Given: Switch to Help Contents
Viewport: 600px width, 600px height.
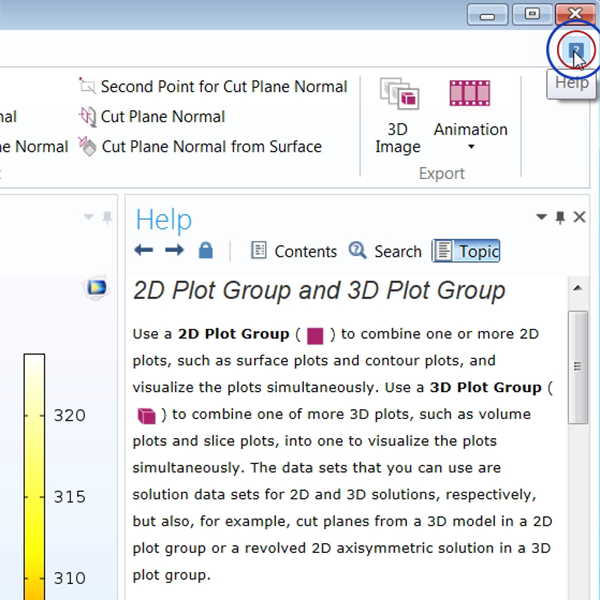Looking at the screenshot, I should [294, 251].
